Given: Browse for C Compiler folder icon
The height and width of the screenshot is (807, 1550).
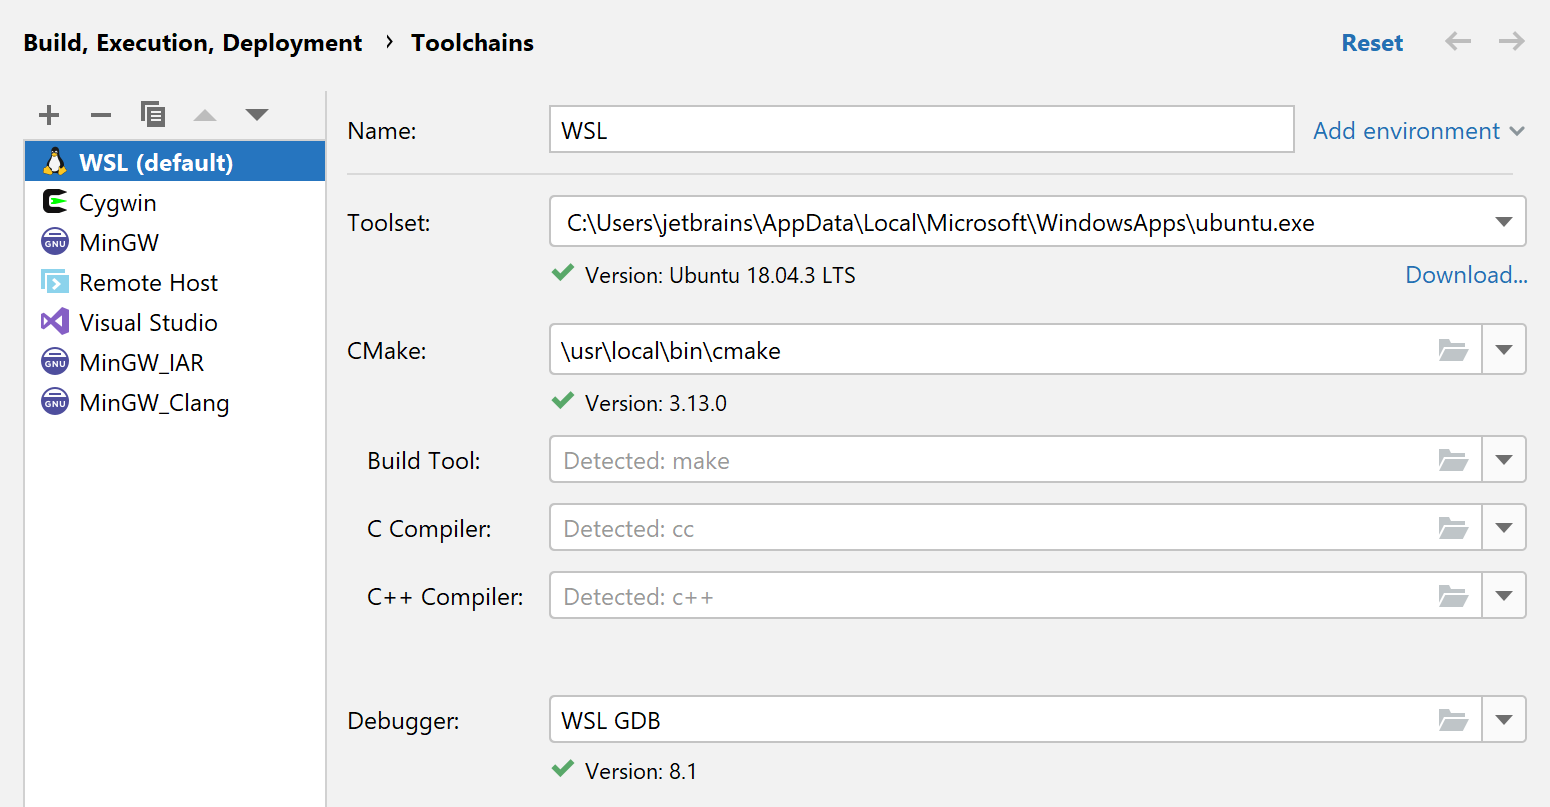Looking at the screenshot, I should (x=1453, y=528).
